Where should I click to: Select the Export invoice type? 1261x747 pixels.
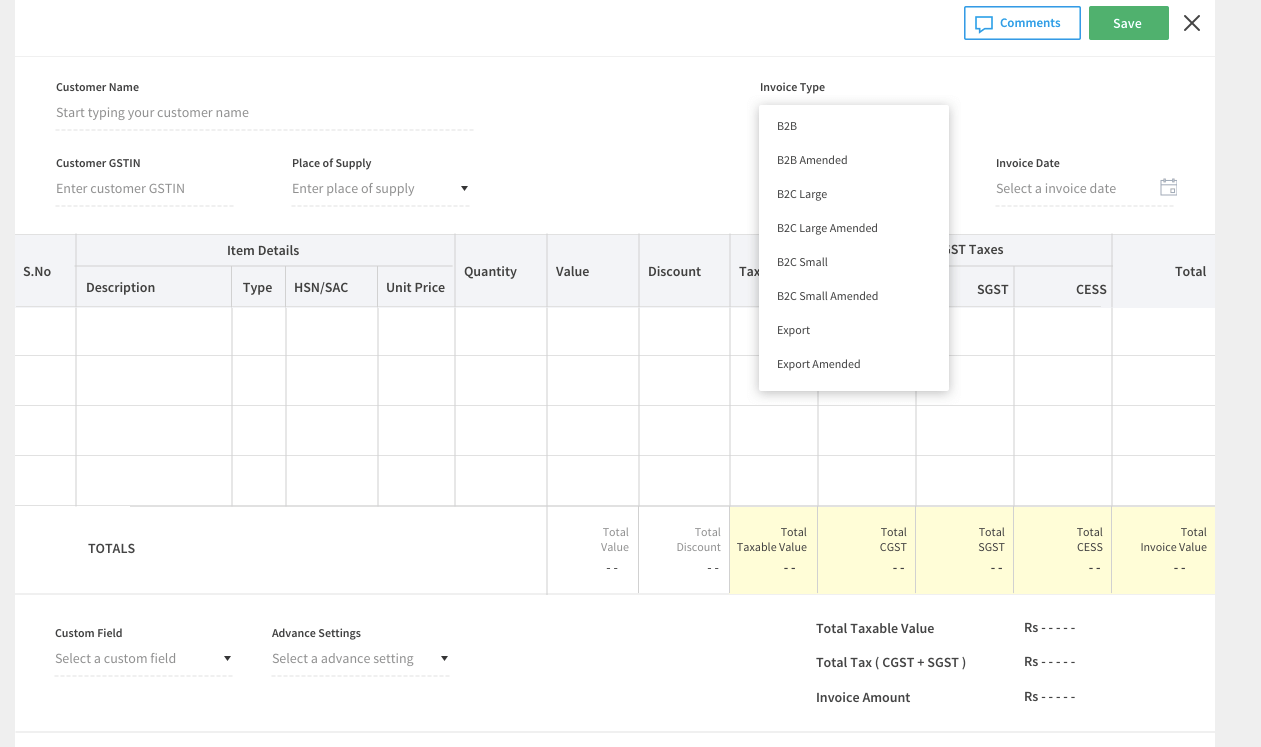[793, 329]
